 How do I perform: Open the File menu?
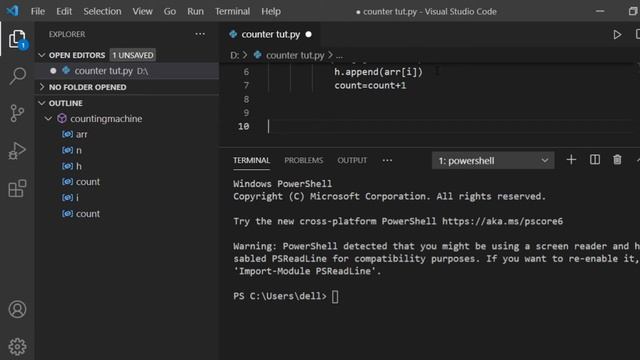tap(38, 11)
